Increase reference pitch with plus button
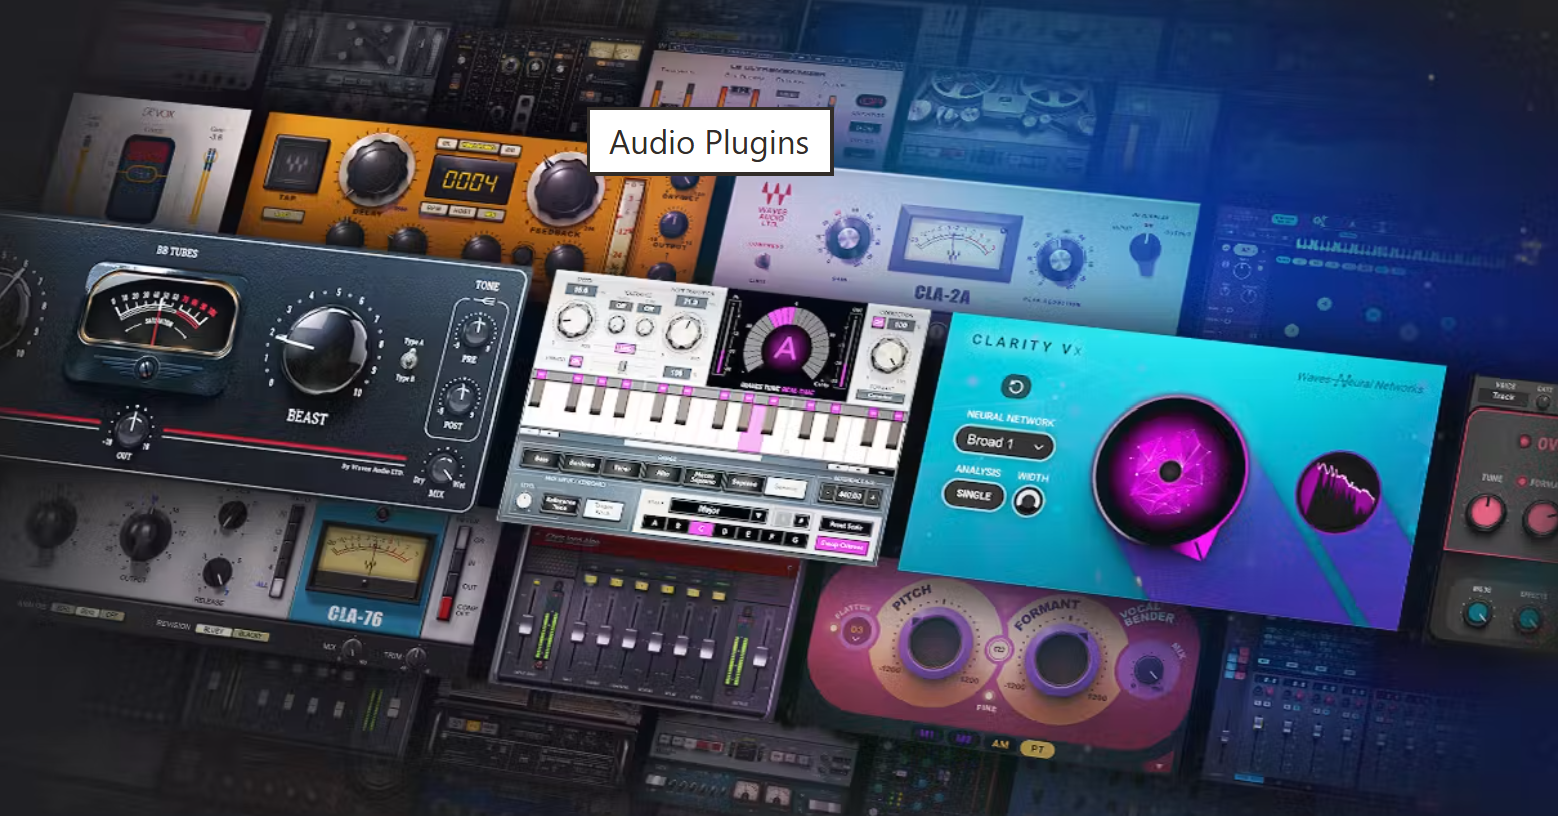This screenshot has width=1558, height=816. pyautogui.click(x=873, y=498)
